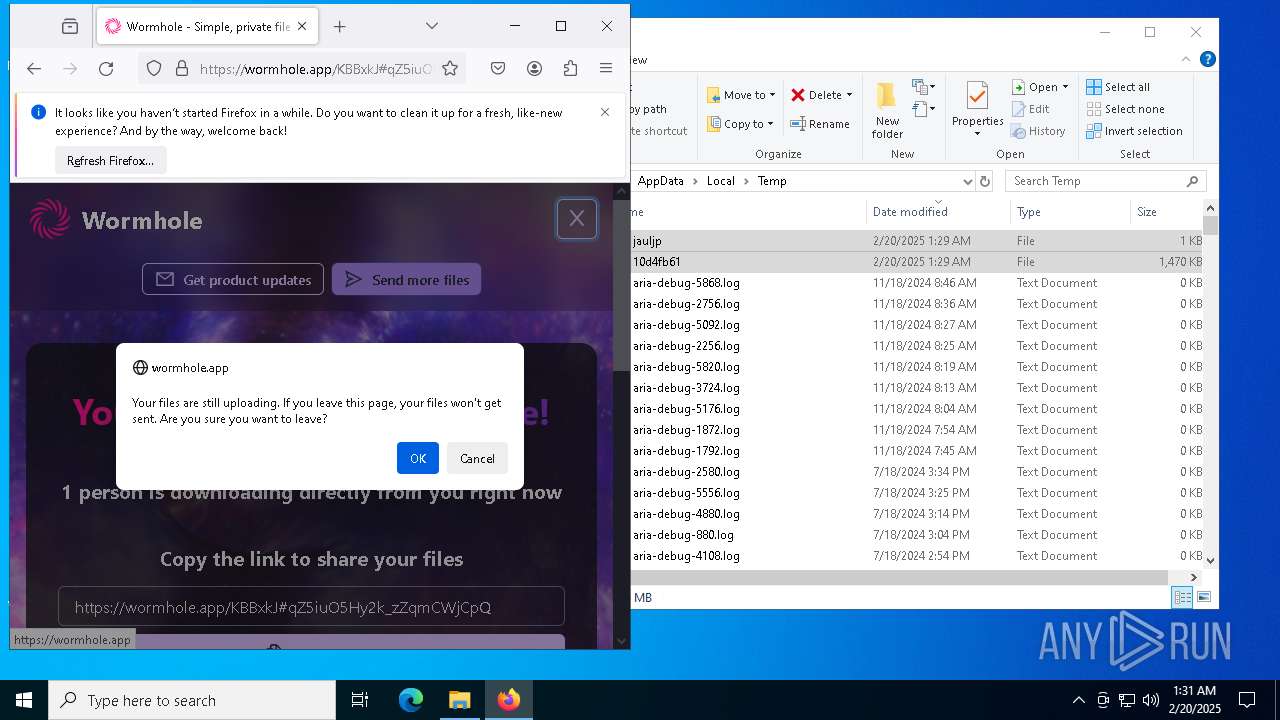Click History in Explorer ribbon

point(1038,131)
